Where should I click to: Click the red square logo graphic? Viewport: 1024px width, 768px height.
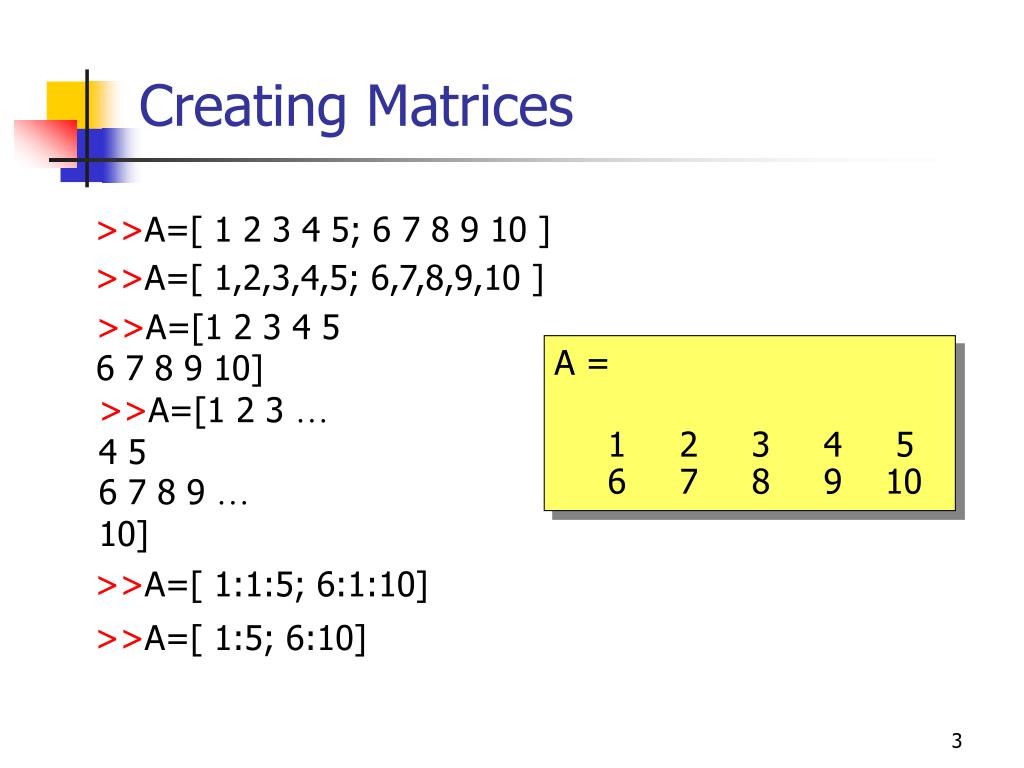pyautogui.click(x=46, y=141)
